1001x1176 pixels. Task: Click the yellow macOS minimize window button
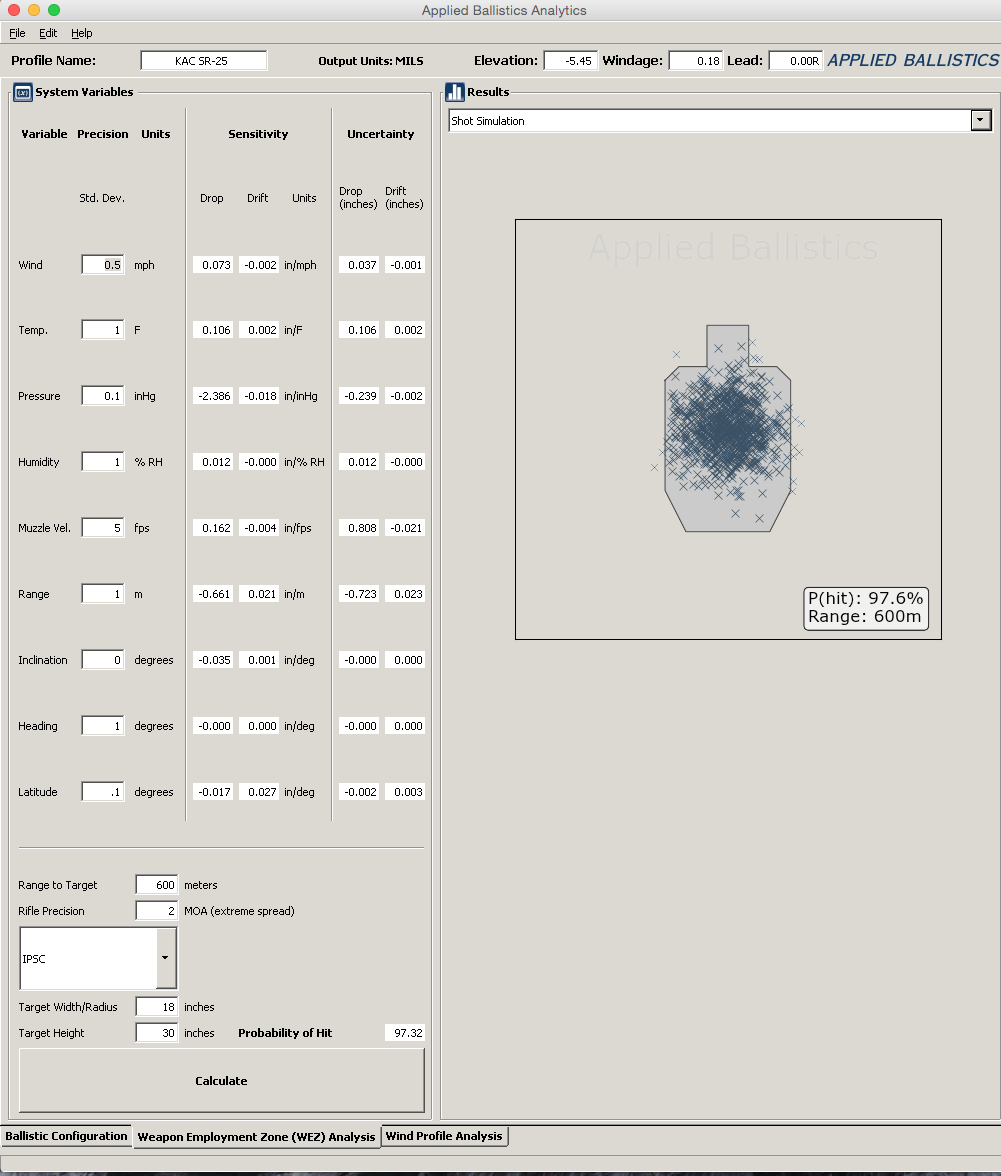(34, 10)
